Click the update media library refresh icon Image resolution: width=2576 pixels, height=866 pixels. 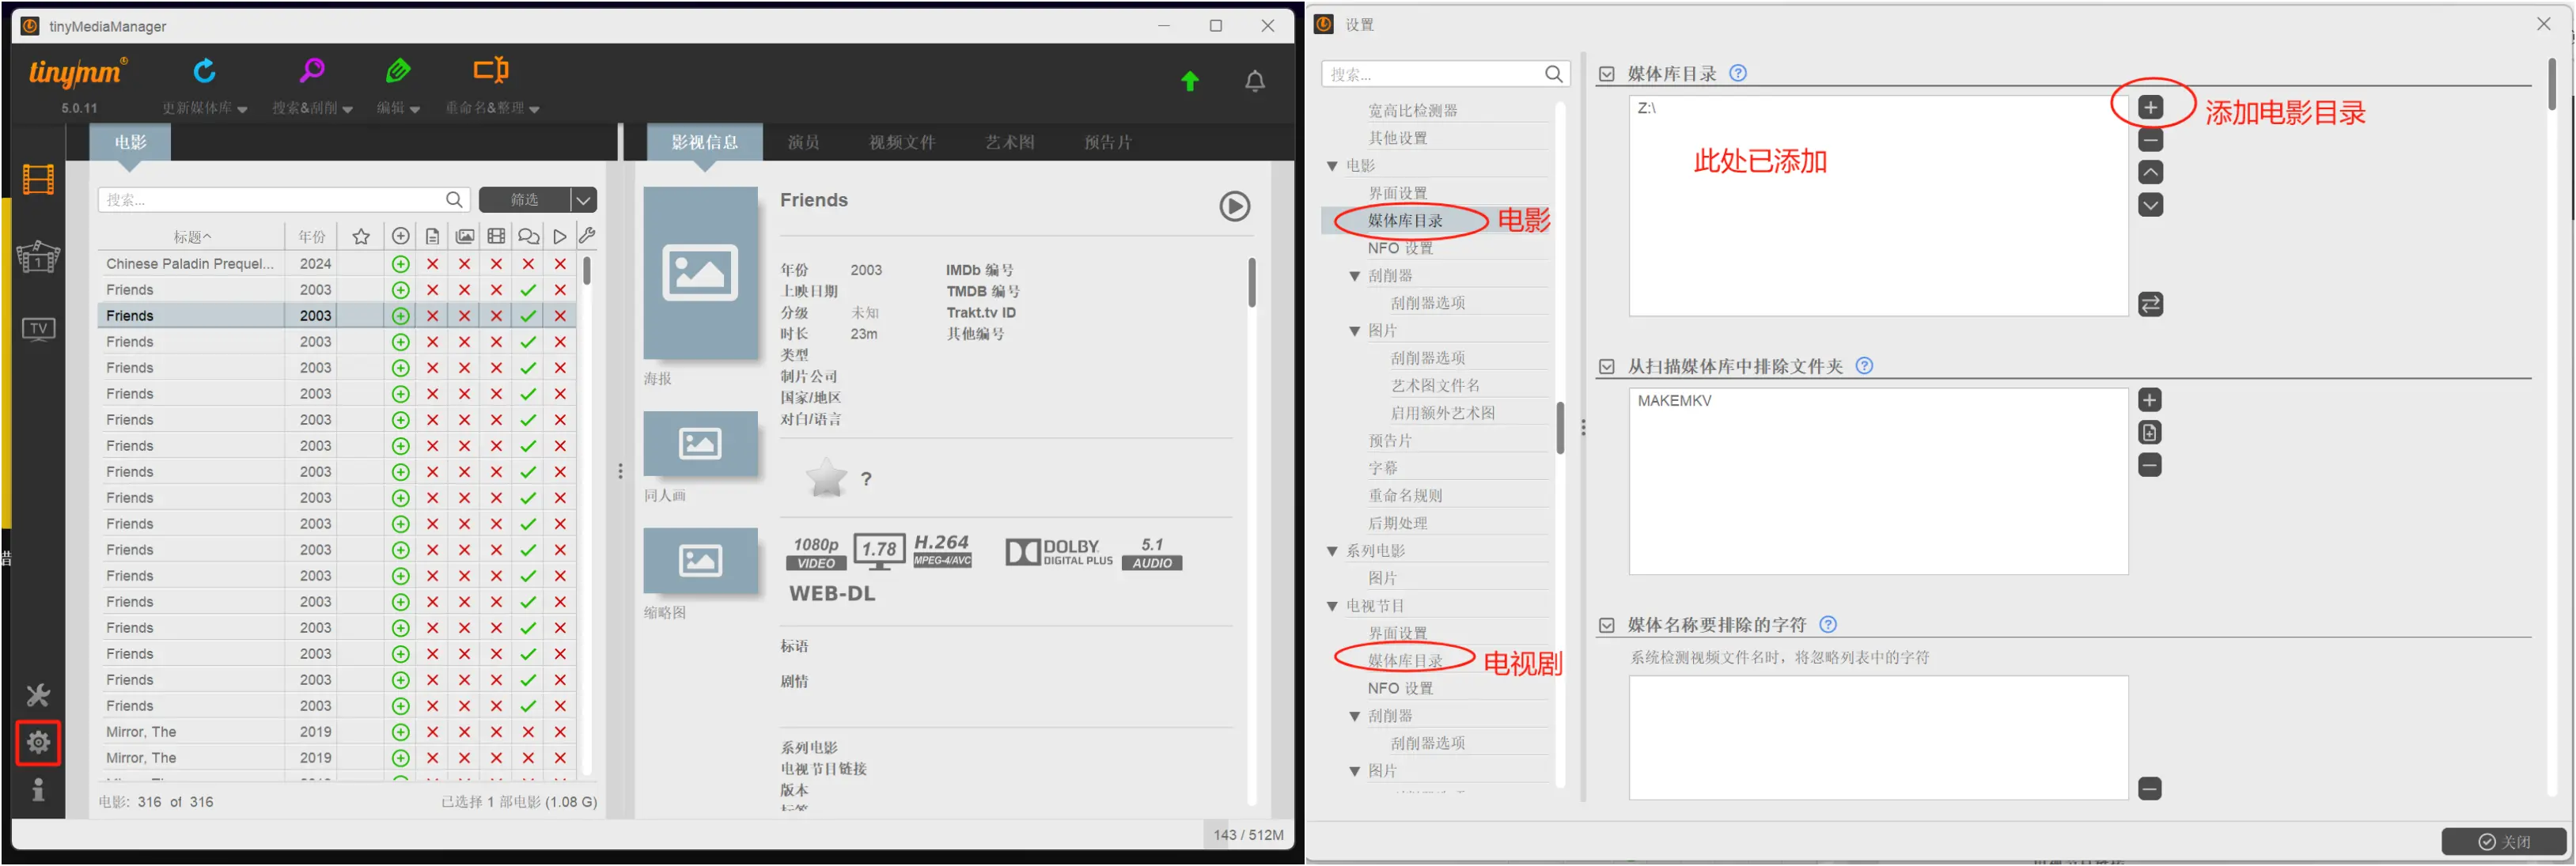(x=204, y=71)
